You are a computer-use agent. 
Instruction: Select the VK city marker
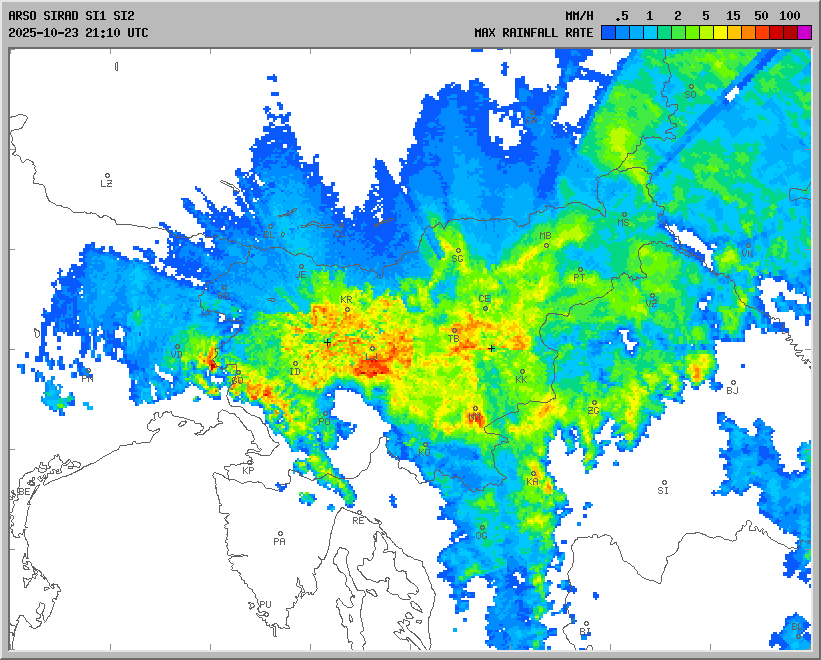pos(747,245)
